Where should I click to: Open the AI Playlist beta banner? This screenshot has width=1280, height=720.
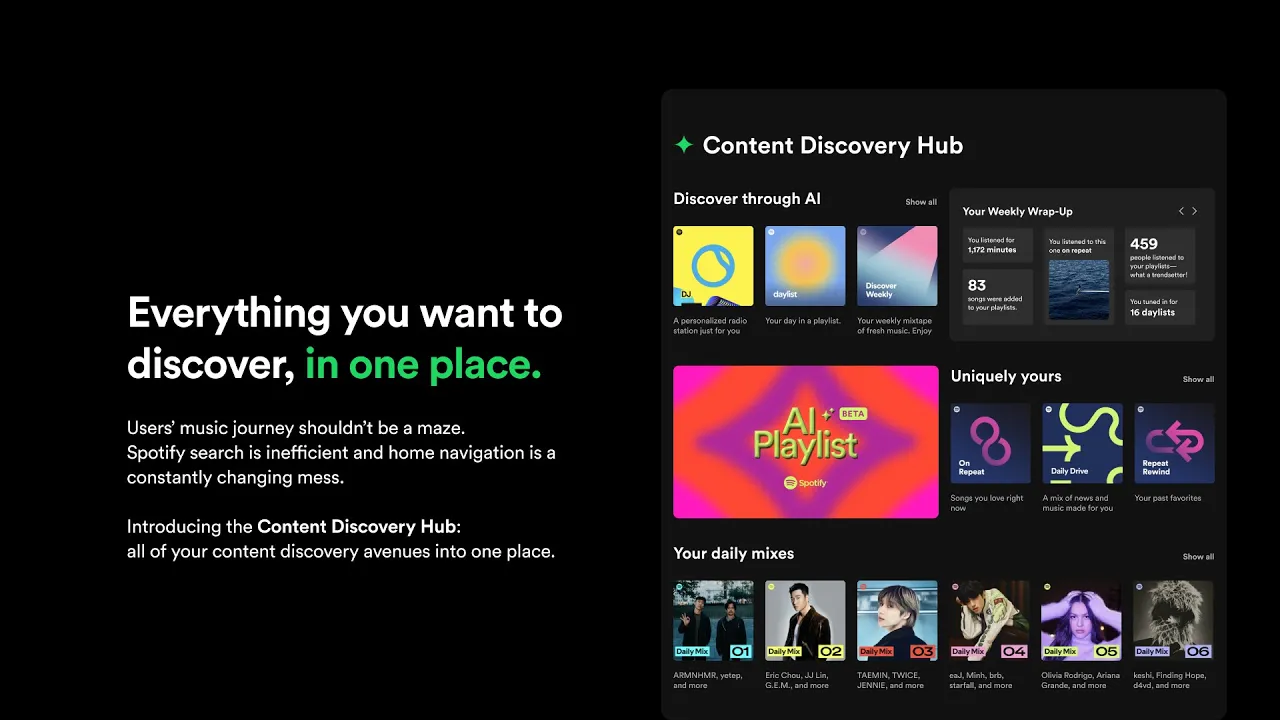806,442
